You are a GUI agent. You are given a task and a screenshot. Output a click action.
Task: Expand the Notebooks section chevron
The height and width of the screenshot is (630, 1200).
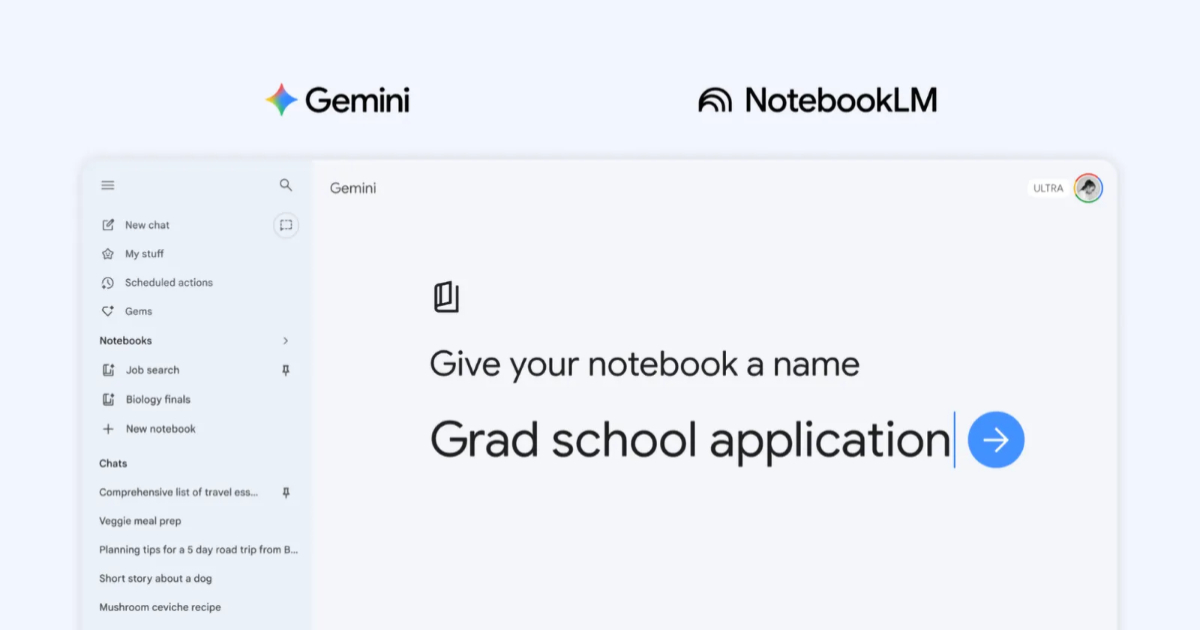(x=286, y=340)
